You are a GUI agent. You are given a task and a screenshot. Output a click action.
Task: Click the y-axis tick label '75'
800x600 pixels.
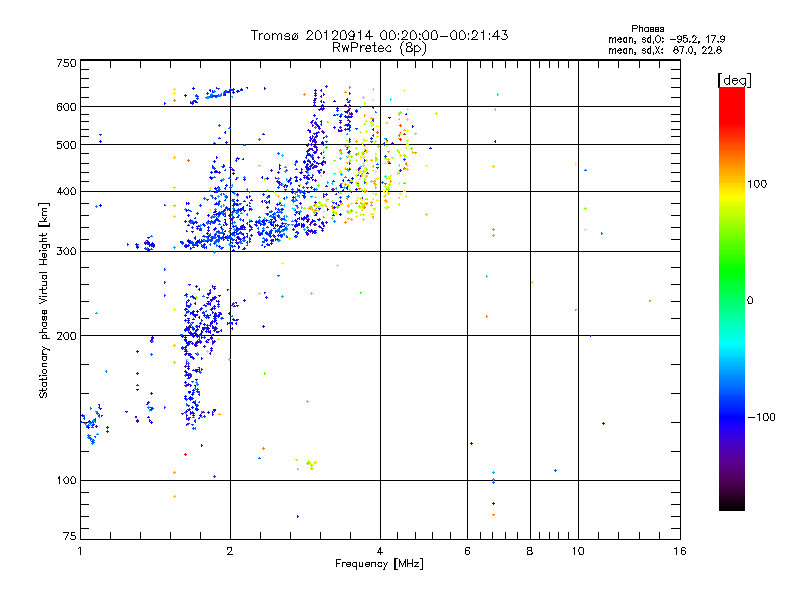point(70,536)
